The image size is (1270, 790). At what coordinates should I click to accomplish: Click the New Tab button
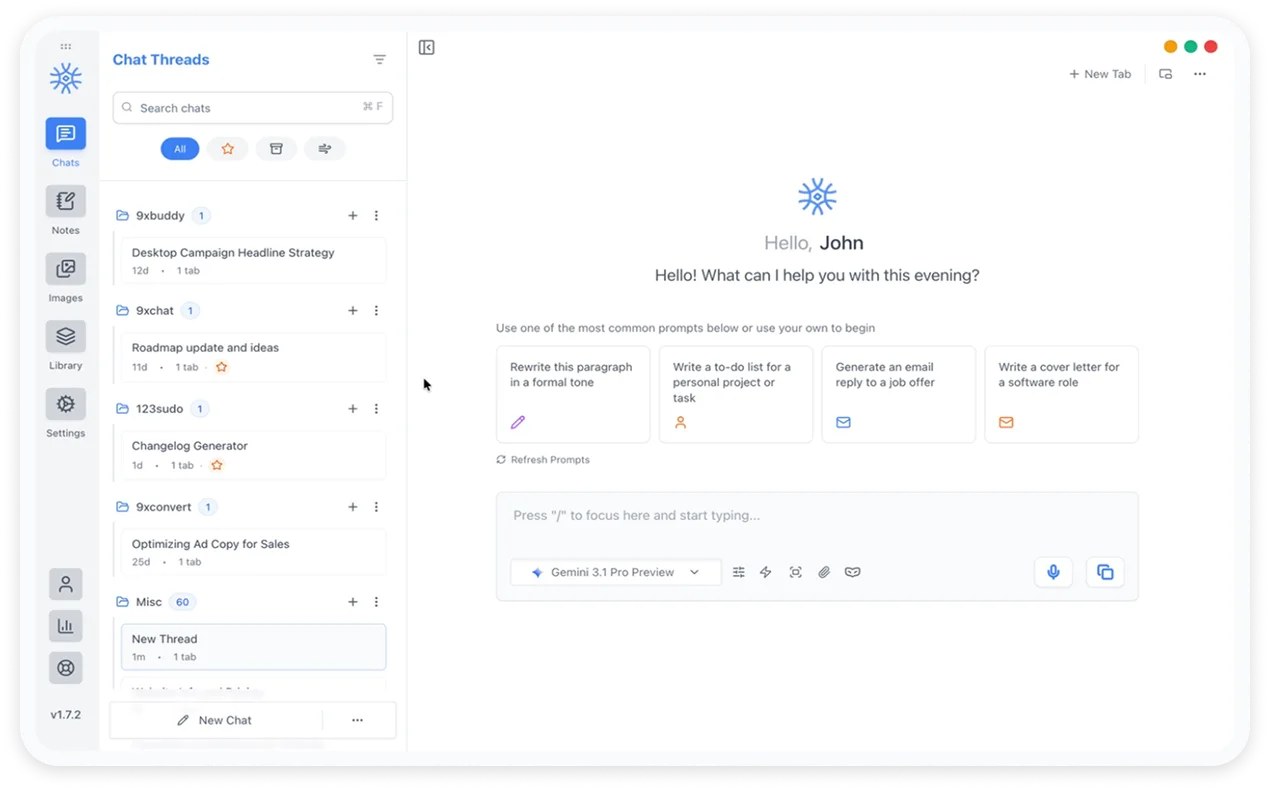(x=1100, y=74)
